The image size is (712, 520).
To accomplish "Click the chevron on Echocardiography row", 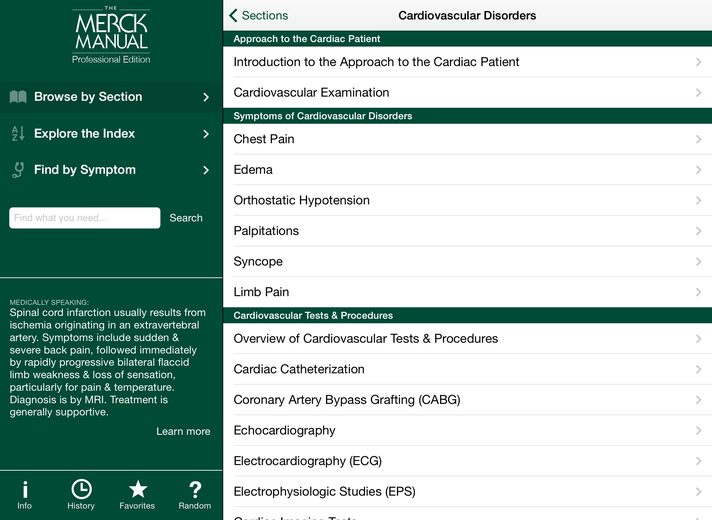I will point(698,431).
